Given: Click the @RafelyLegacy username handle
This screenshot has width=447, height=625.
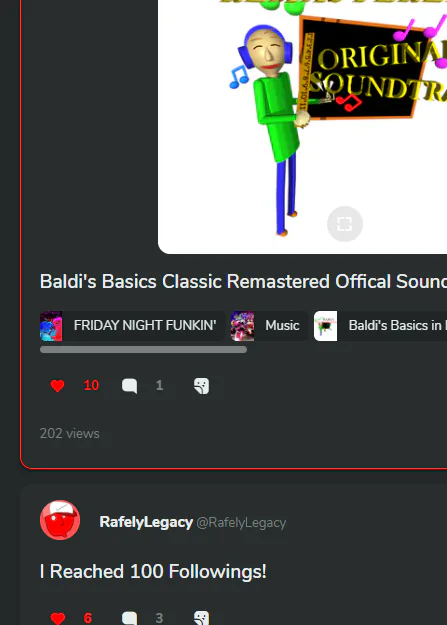Looking at the screenshot, I should 241,523.
